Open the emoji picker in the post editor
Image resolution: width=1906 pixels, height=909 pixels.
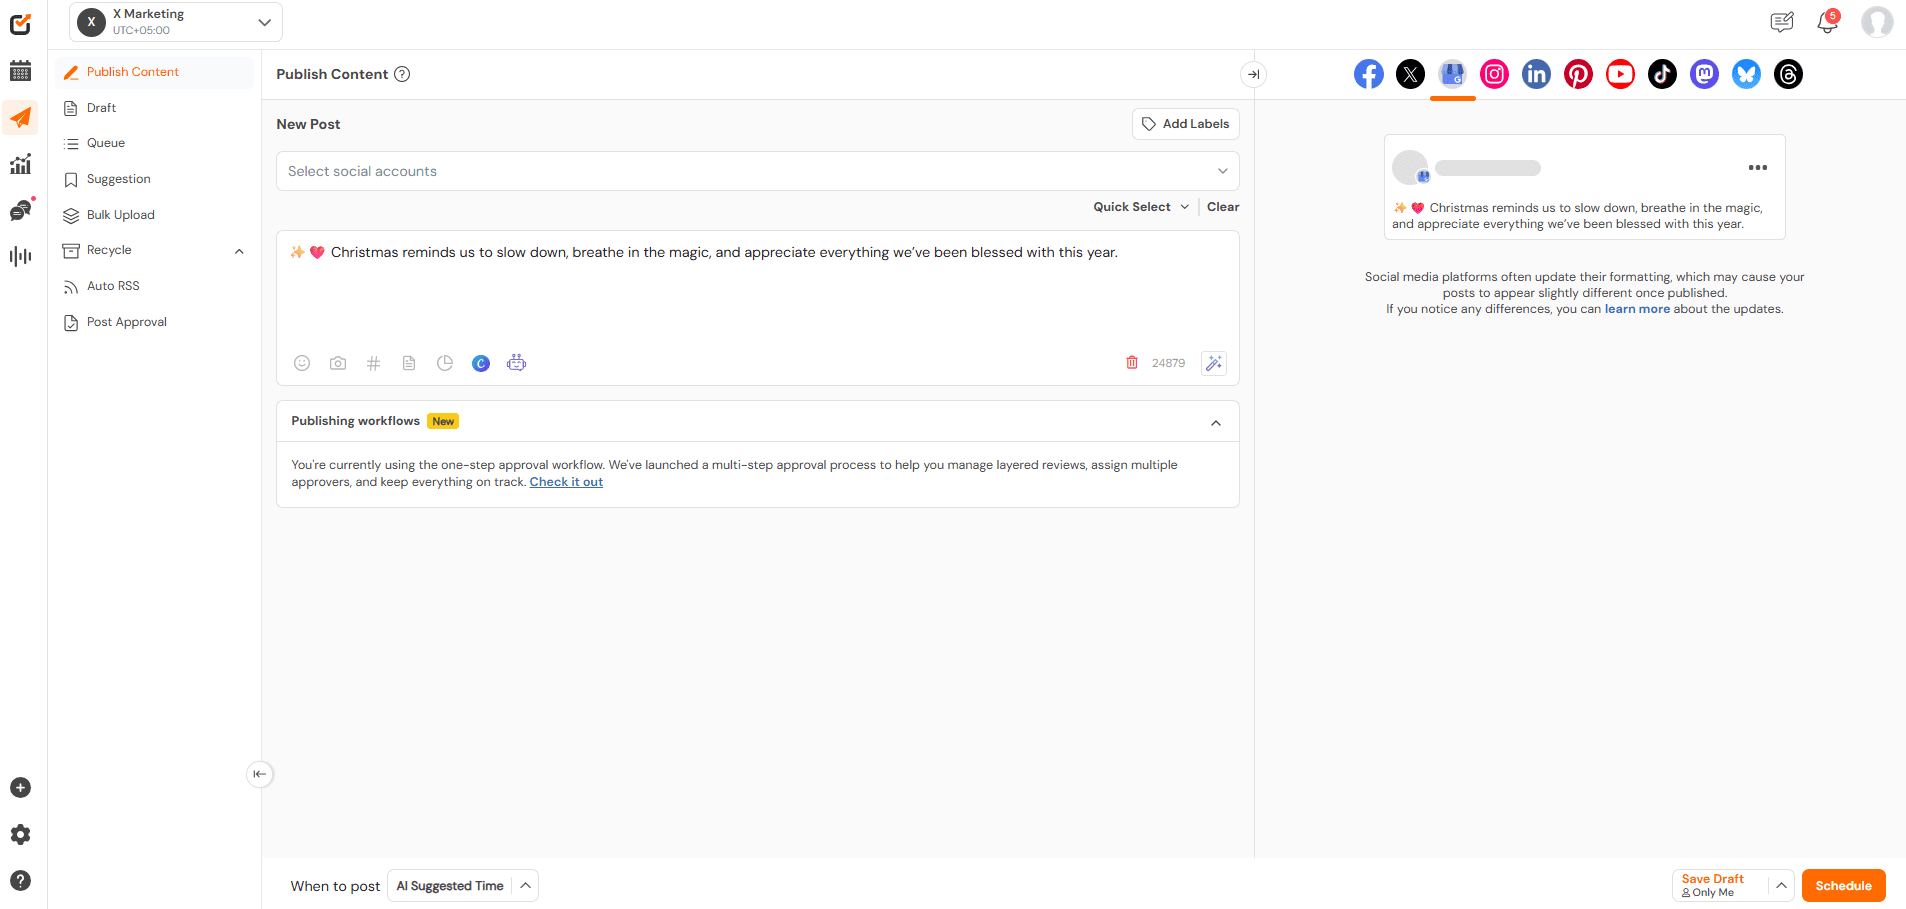click(301, 363)
